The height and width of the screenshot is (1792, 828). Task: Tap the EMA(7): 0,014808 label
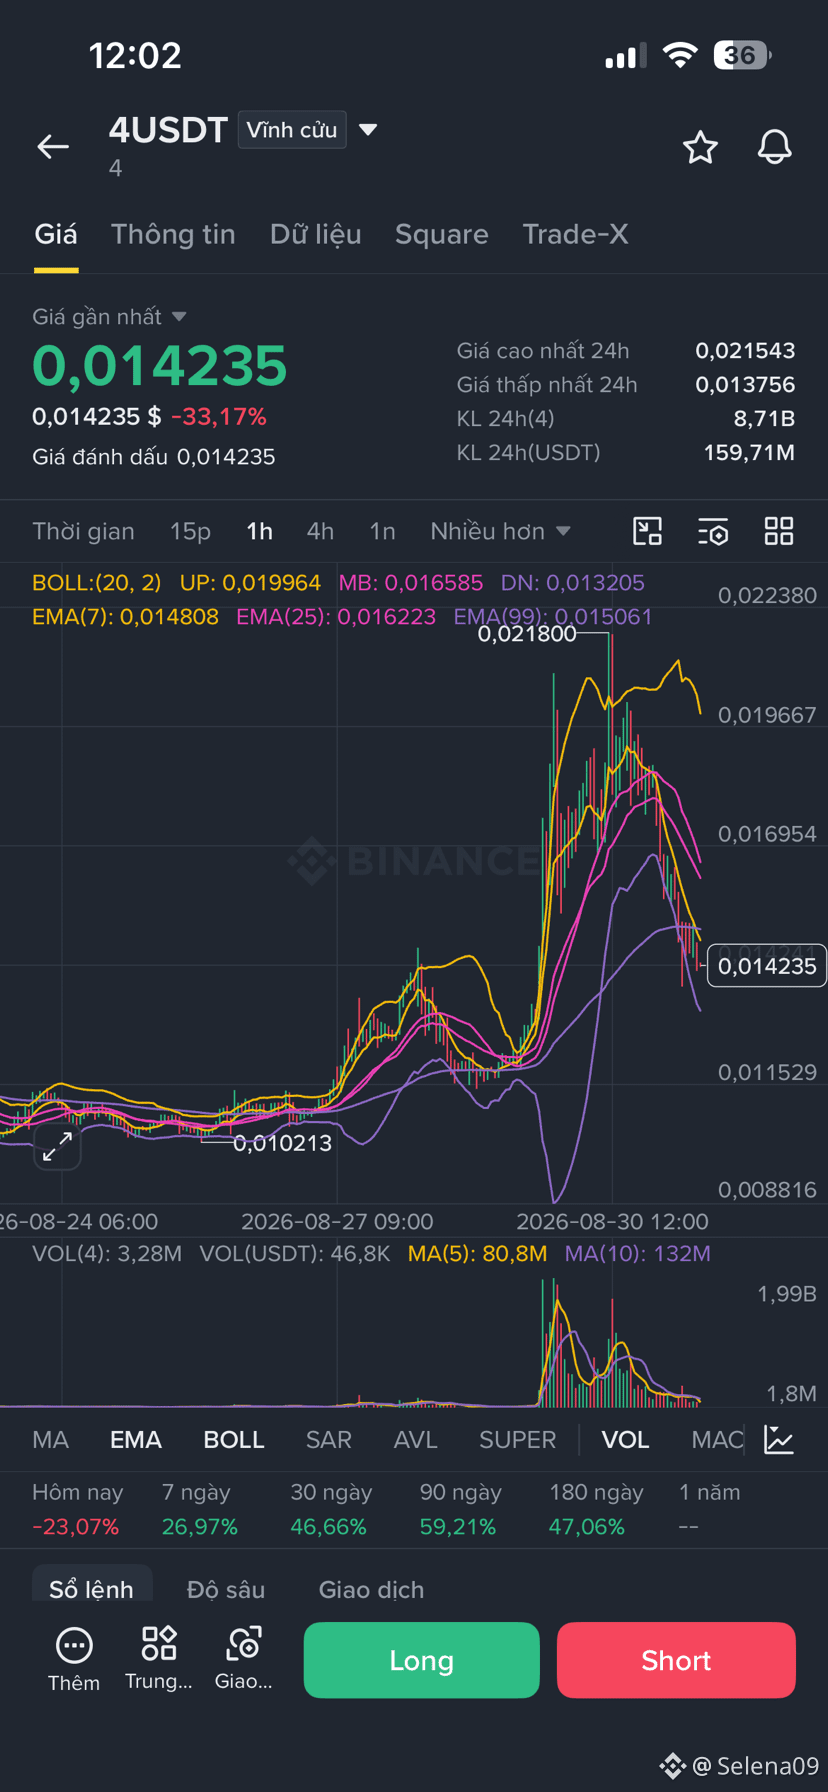coord(125,617)
